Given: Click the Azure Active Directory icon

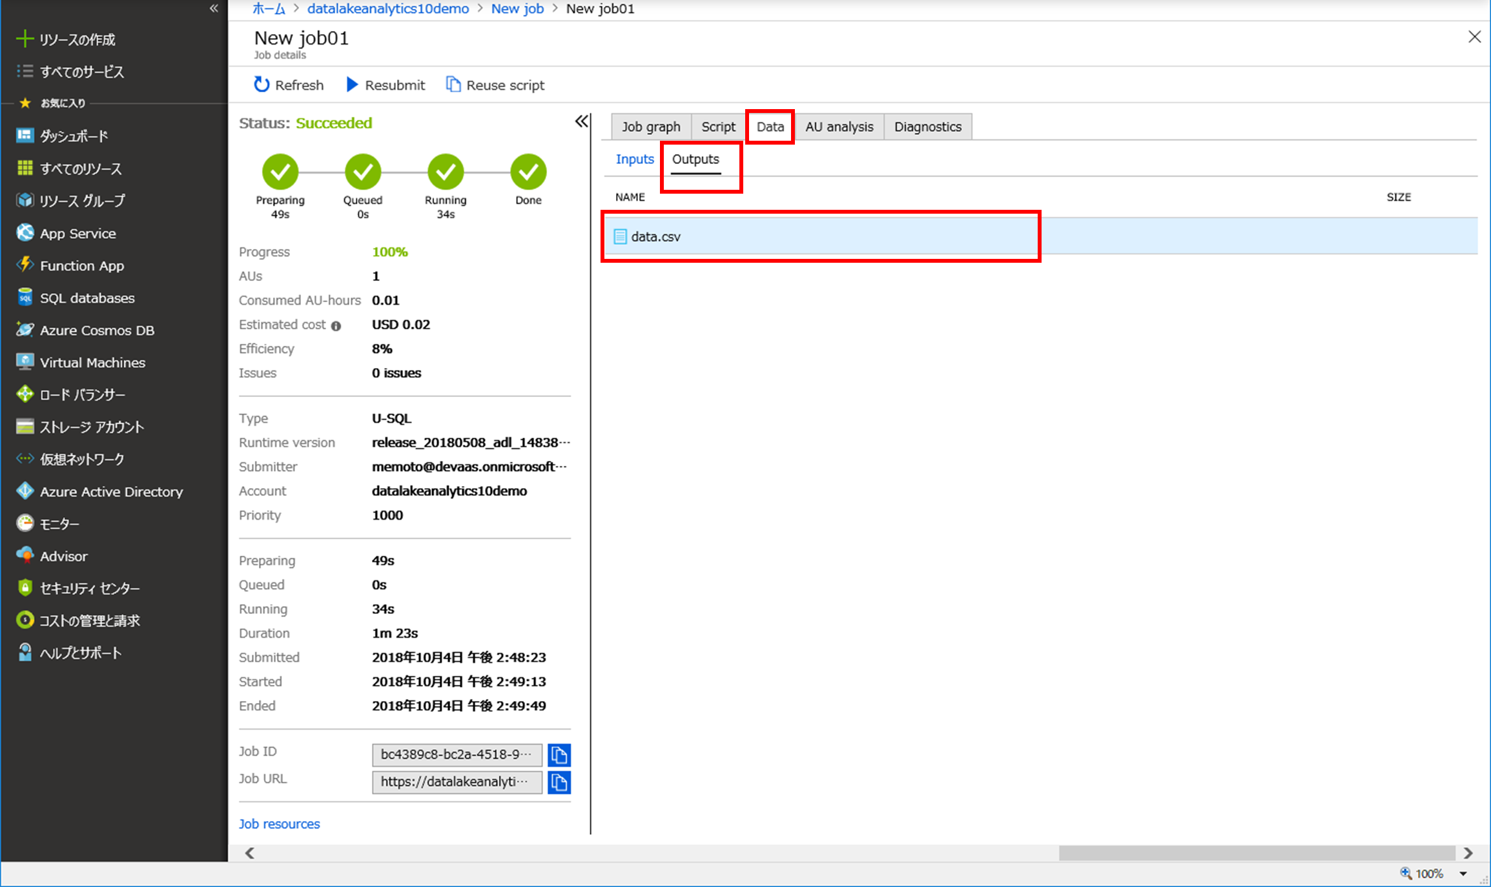Looking at the screenshot, I should point(25,491).
